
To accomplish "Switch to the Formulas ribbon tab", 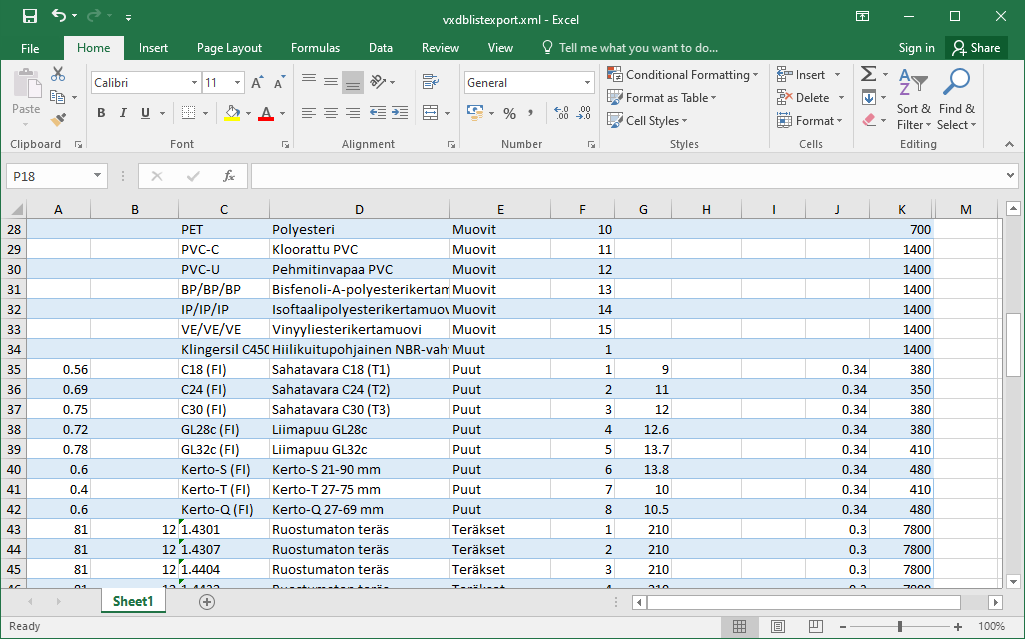I will point(315,48).
